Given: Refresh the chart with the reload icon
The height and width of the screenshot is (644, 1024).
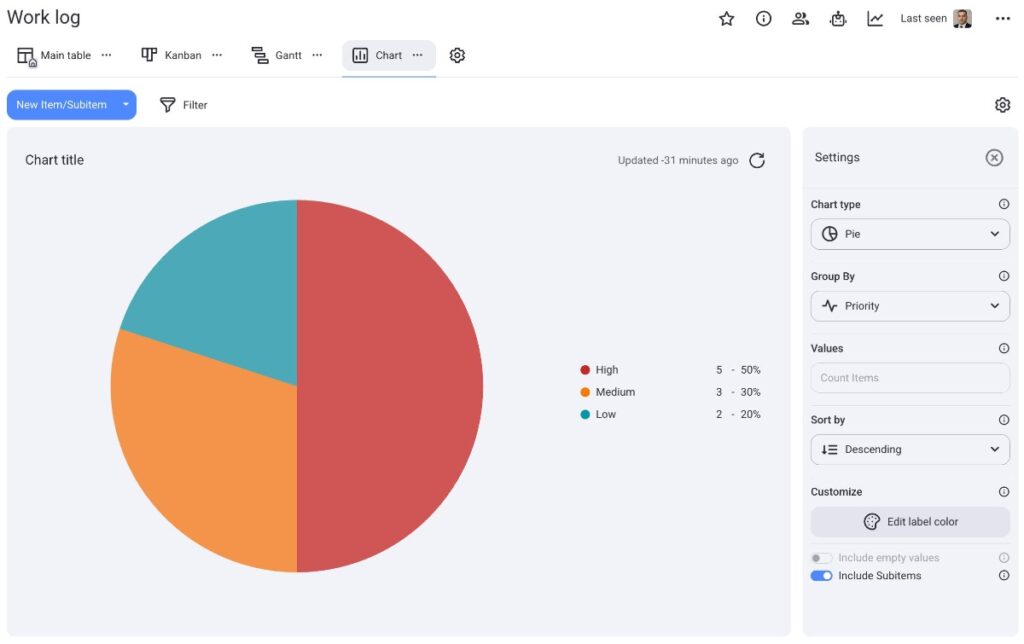Looking at the screenshot, I should tap(757, 161).
